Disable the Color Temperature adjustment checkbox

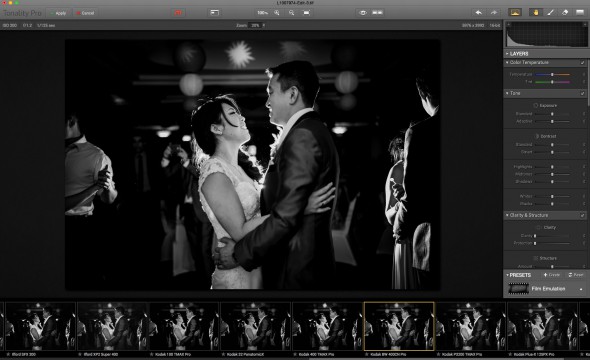pos(583,62)
